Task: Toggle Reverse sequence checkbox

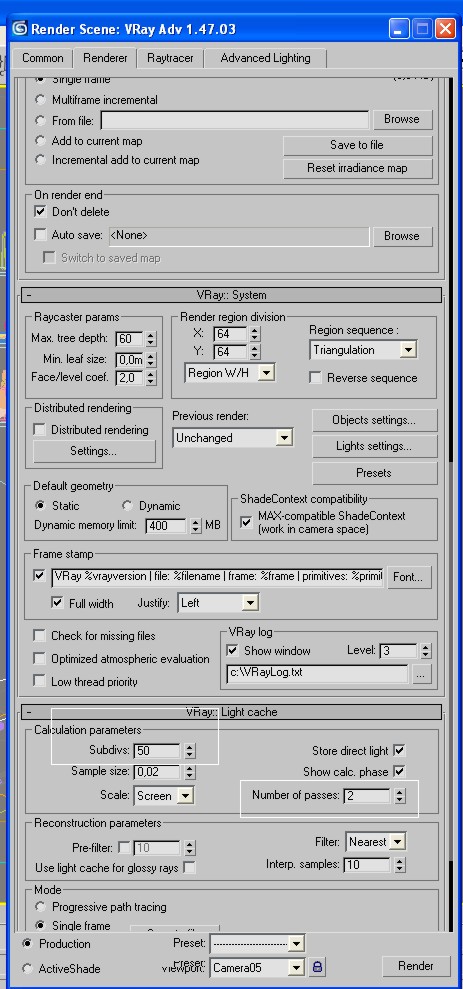Action: point(315,378)
